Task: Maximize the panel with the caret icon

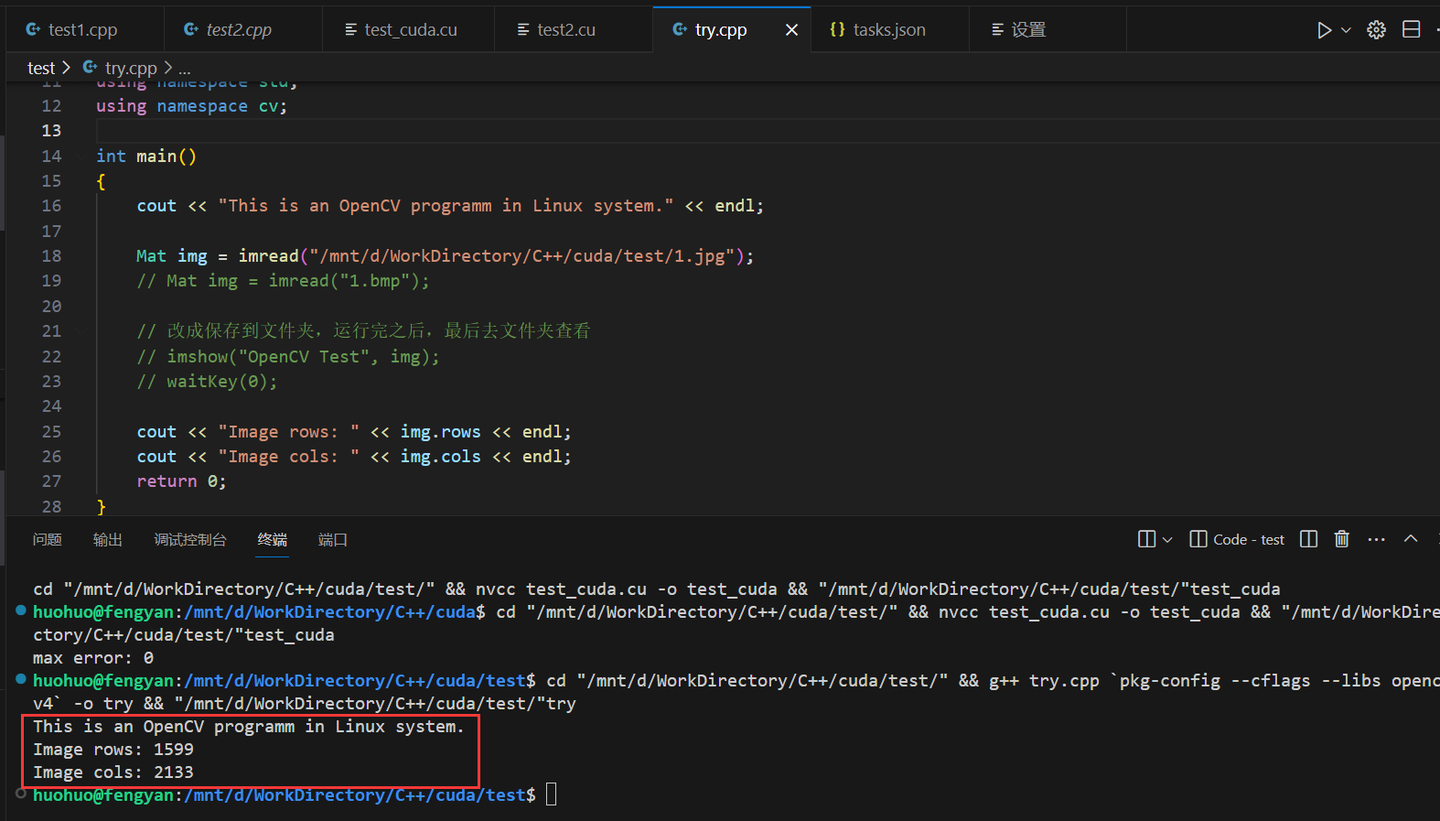Action: [1410, 539]
